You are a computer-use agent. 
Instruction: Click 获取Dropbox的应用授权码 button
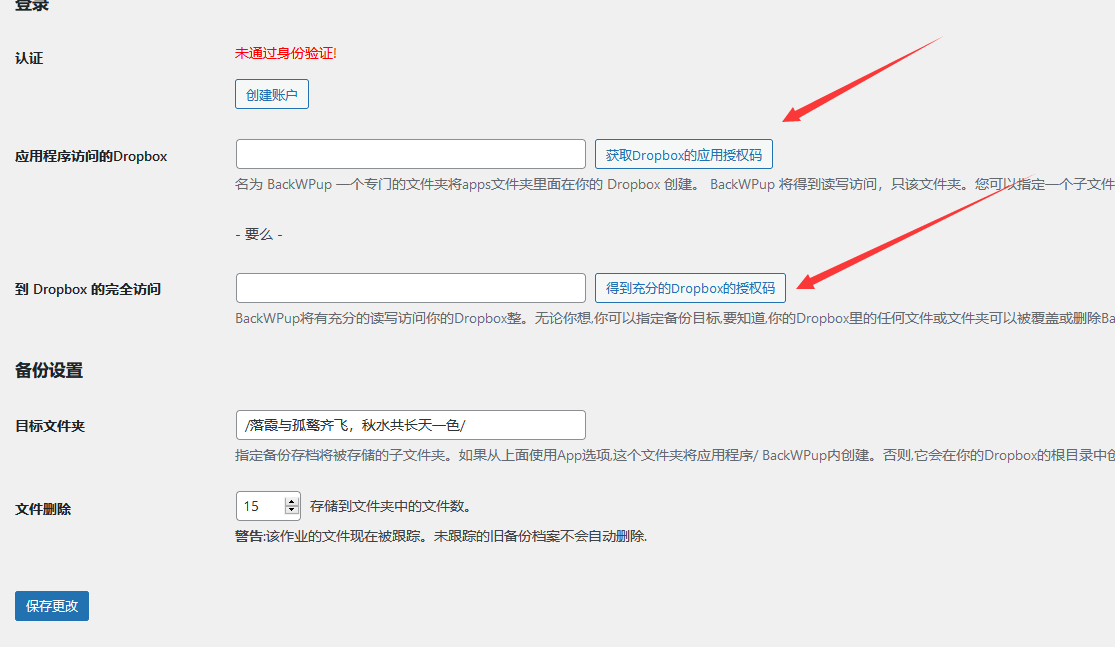pos(683,154)
